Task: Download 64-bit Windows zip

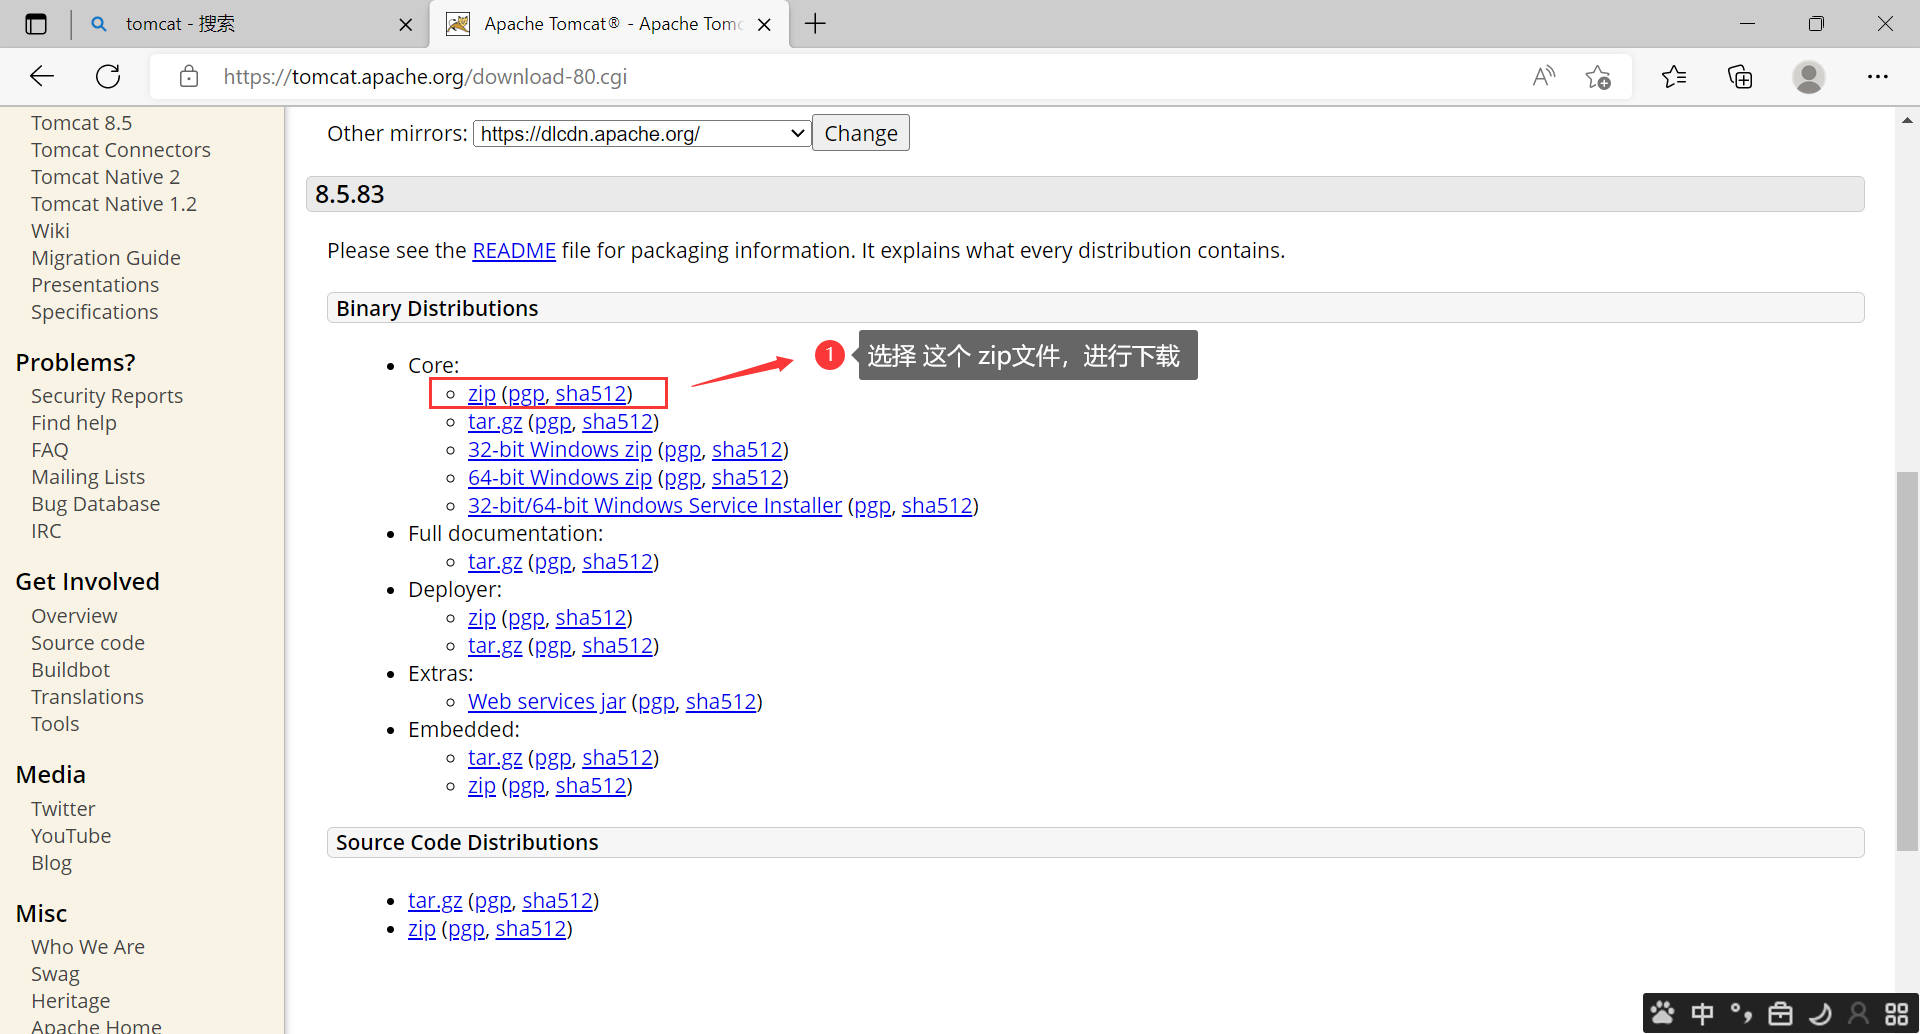Action: pyautogui.click(x=560, y=478)
